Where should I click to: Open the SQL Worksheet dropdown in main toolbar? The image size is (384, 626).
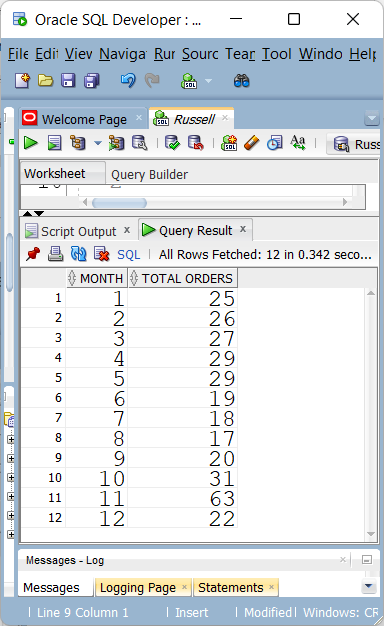coord(208,81)
